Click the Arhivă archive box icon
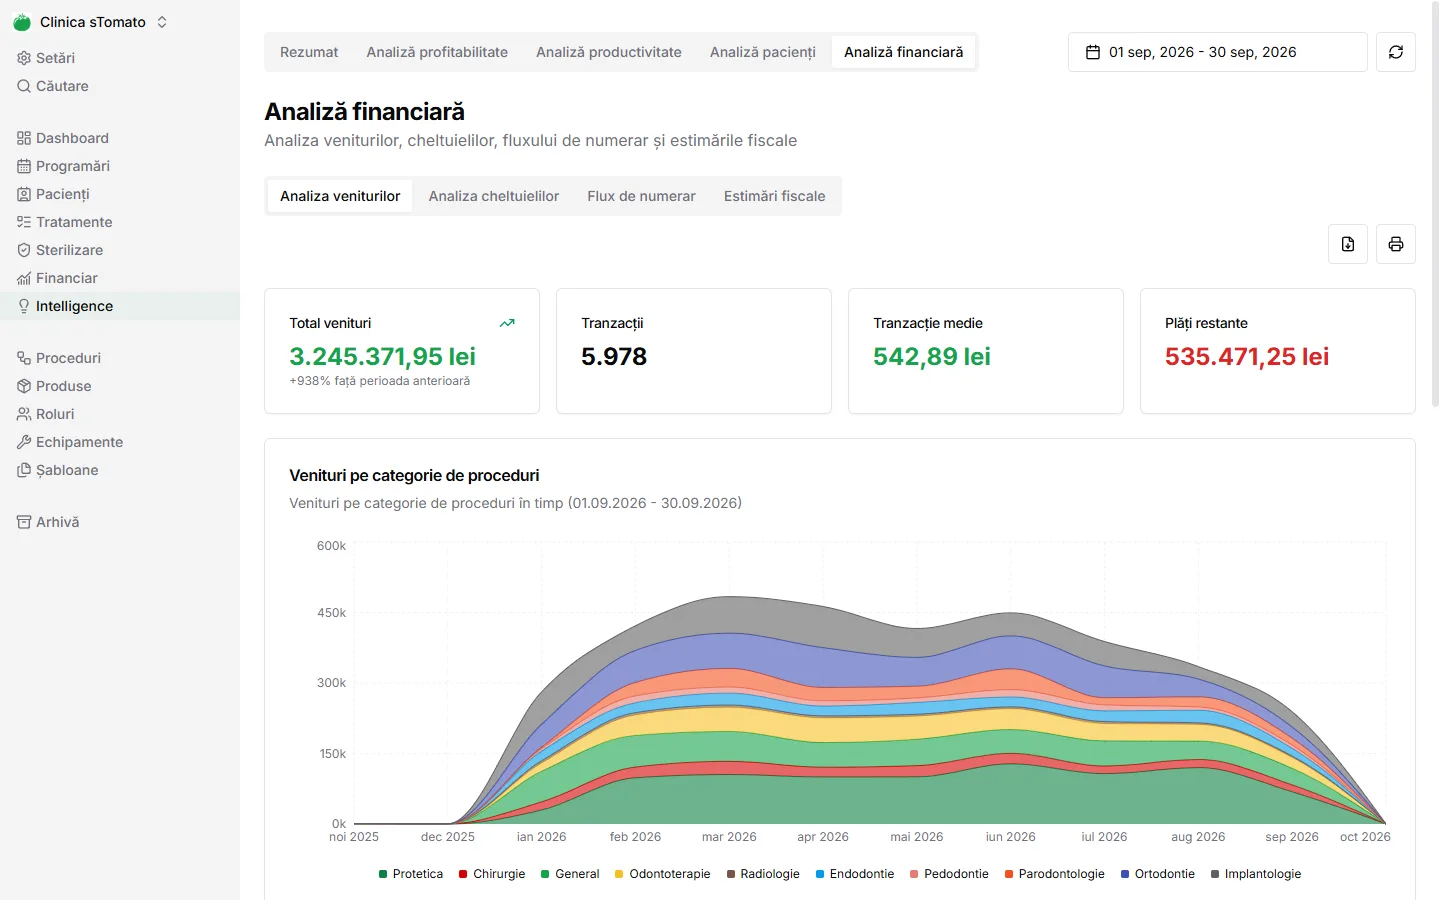1440x900 pixels. coord(24,522)
